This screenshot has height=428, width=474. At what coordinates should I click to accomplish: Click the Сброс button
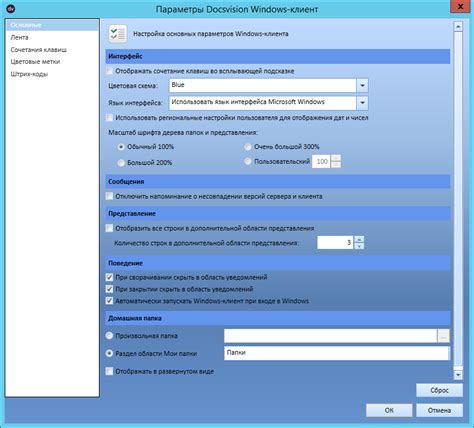pyautogui.click(x=439, y=390)
